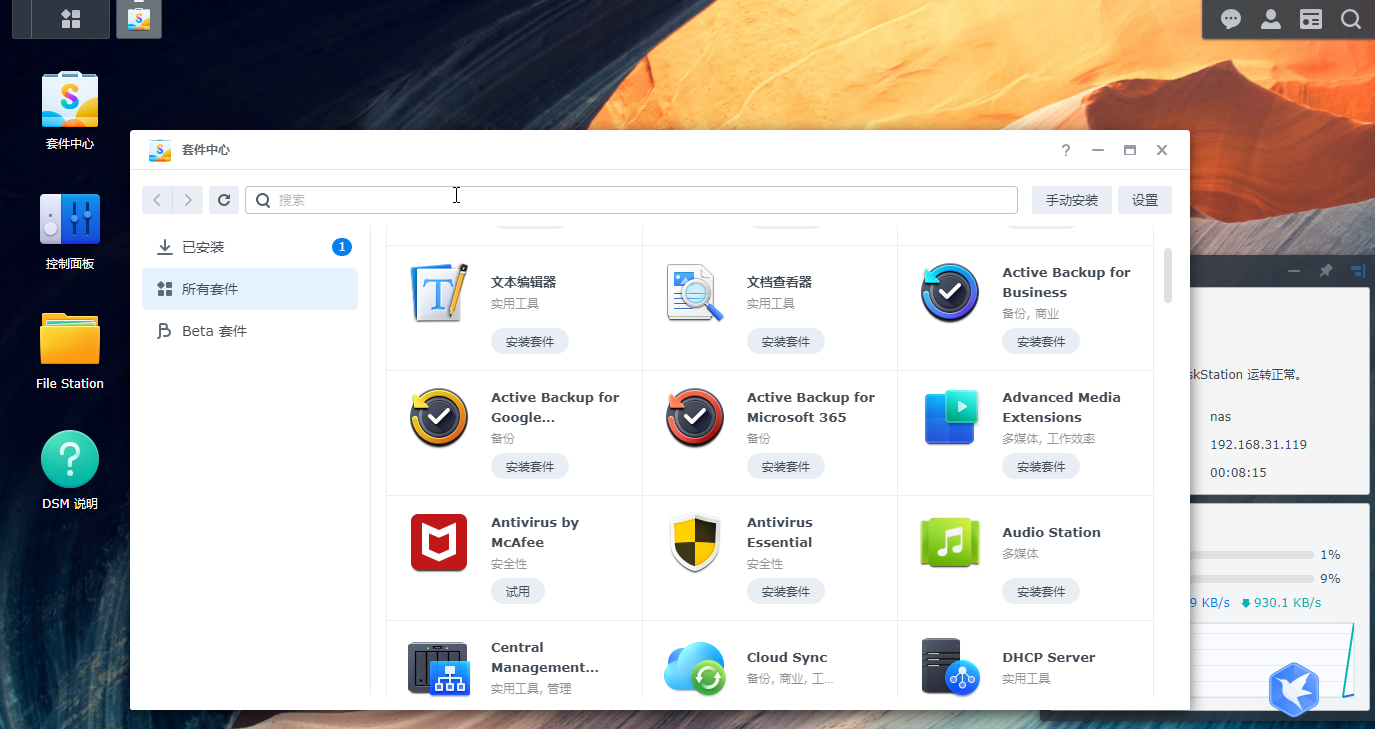1375x729 pixels.
Task: Click 手动安装 button
Action: pos(1072,200)
